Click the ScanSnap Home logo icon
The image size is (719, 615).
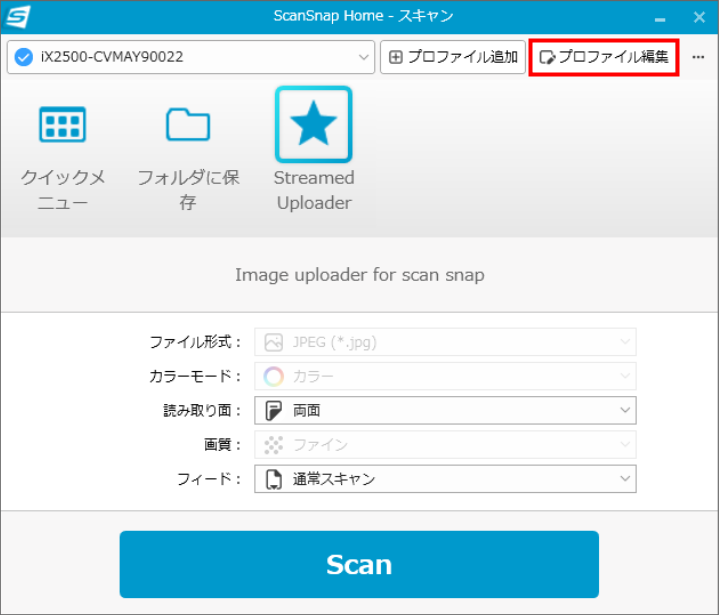[18, 17]
